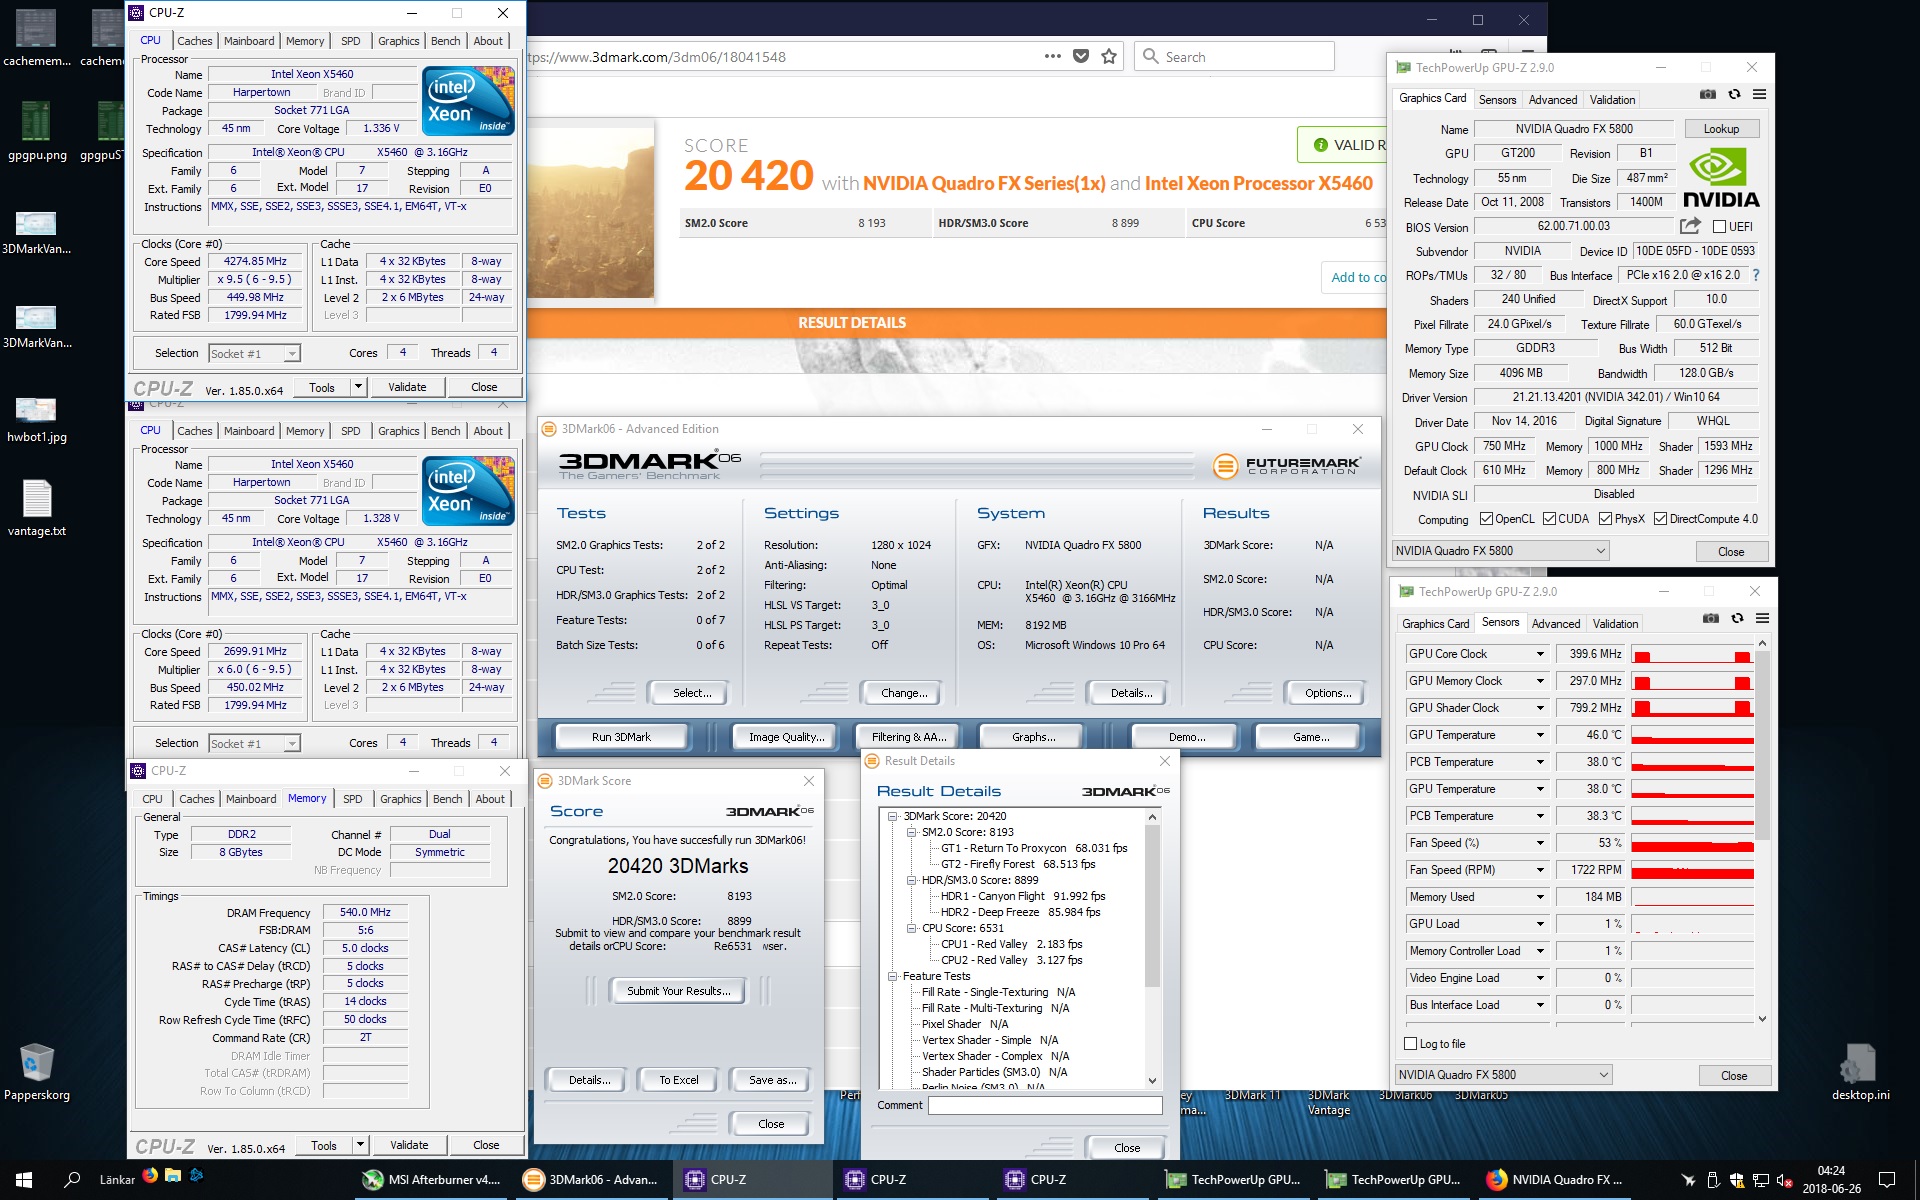The image size is (1920, 1200).
Task: Switch to MSI Afterburner in the taskbar
Action: tap(432, 1180)
